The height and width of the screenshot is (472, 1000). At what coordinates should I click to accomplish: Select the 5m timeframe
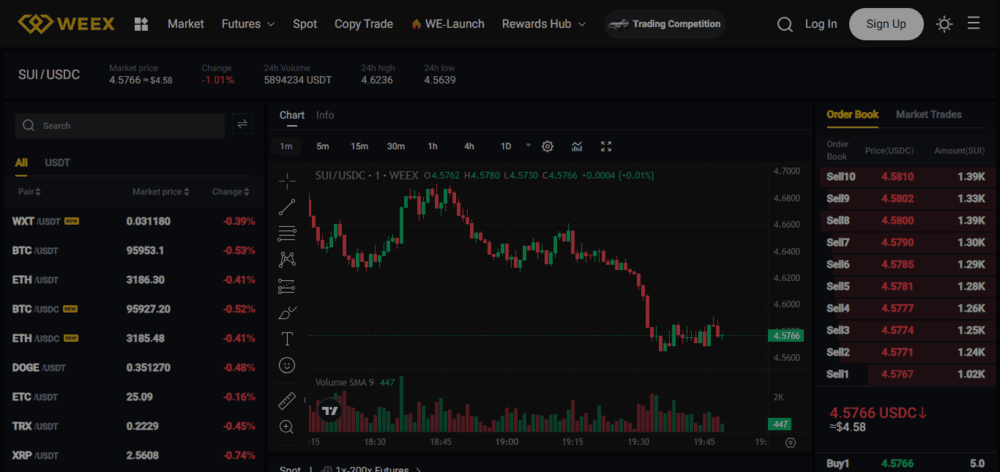click(323, 147)
